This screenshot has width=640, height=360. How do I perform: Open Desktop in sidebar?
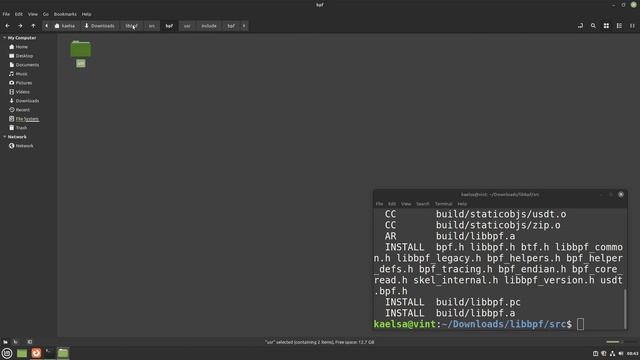(x=24, y=56)
